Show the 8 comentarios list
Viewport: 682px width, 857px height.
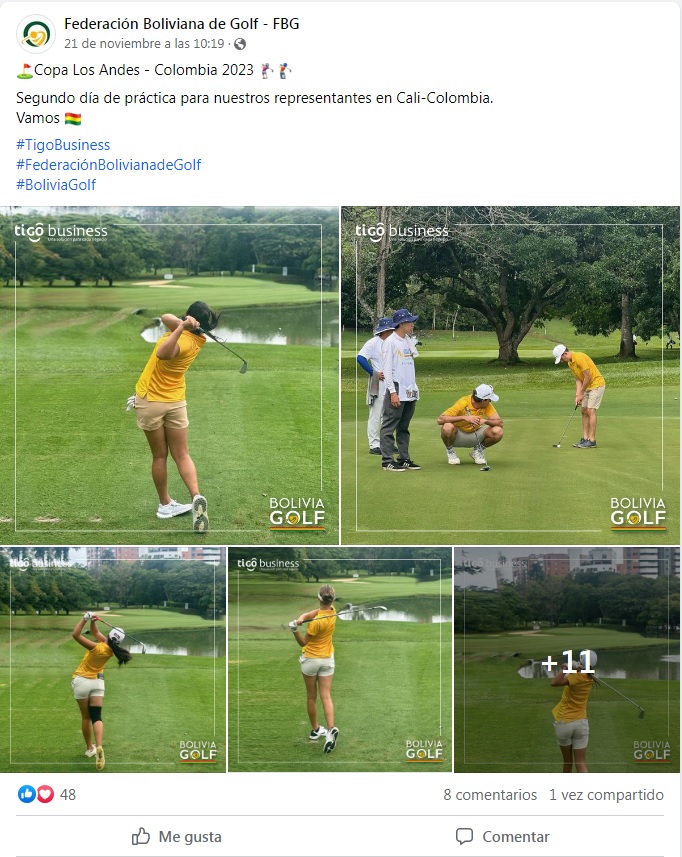(490, 795)
